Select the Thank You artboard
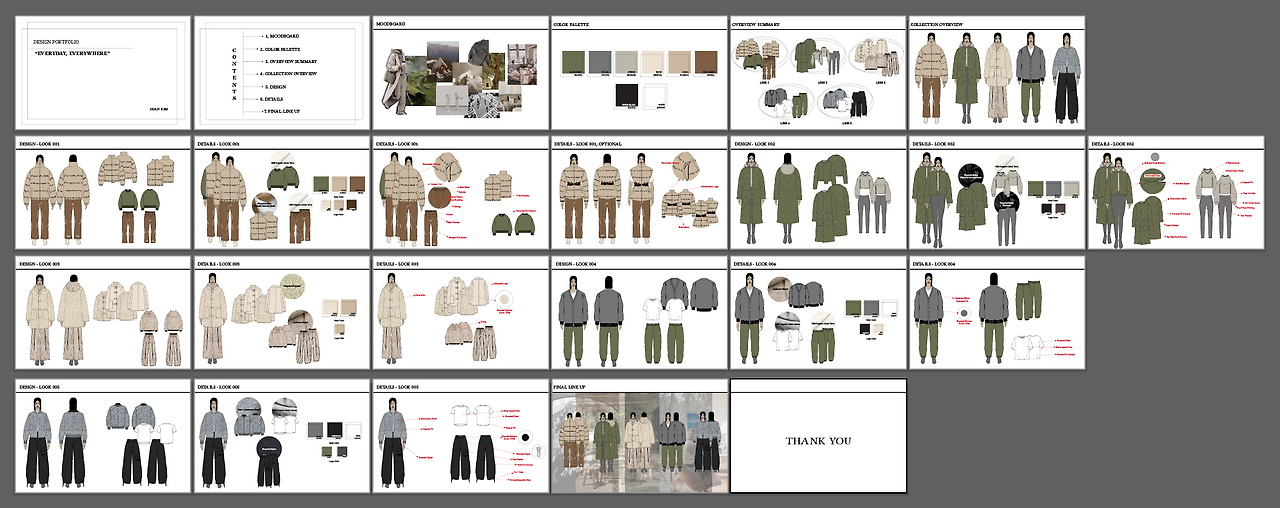 click(818, 435)
